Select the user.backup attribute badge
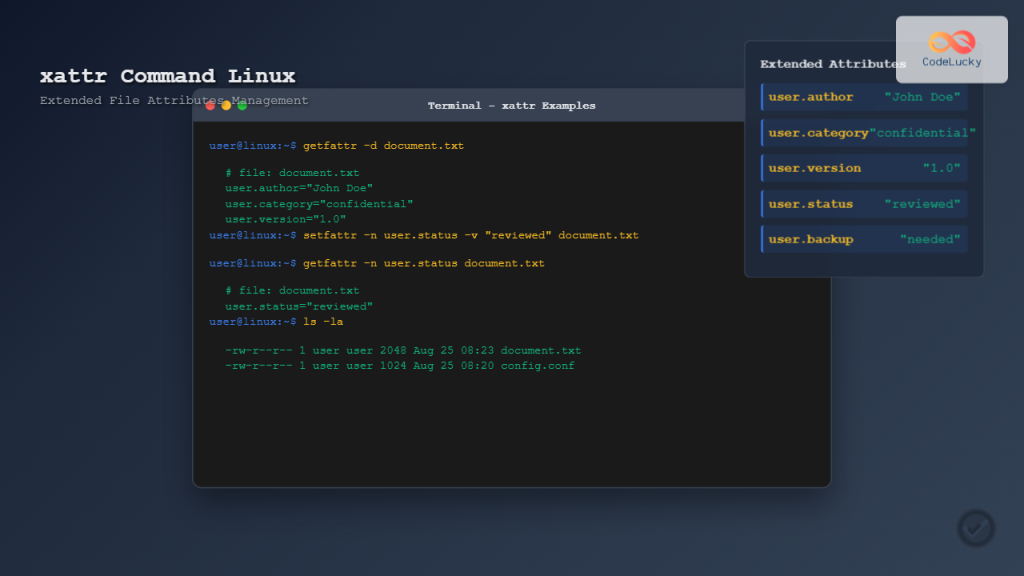This screenshot has width=1024, height=576. [863, 239]
